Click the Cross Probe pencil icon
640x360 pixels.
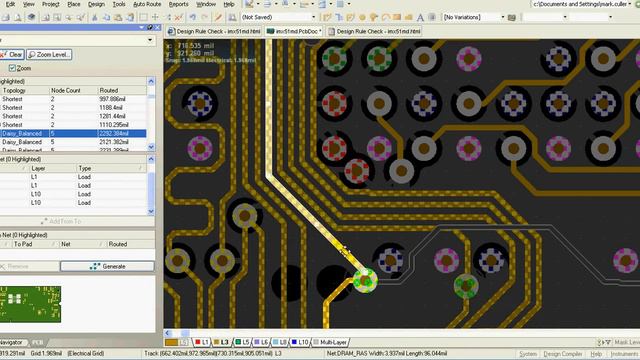tap(218, 17)
